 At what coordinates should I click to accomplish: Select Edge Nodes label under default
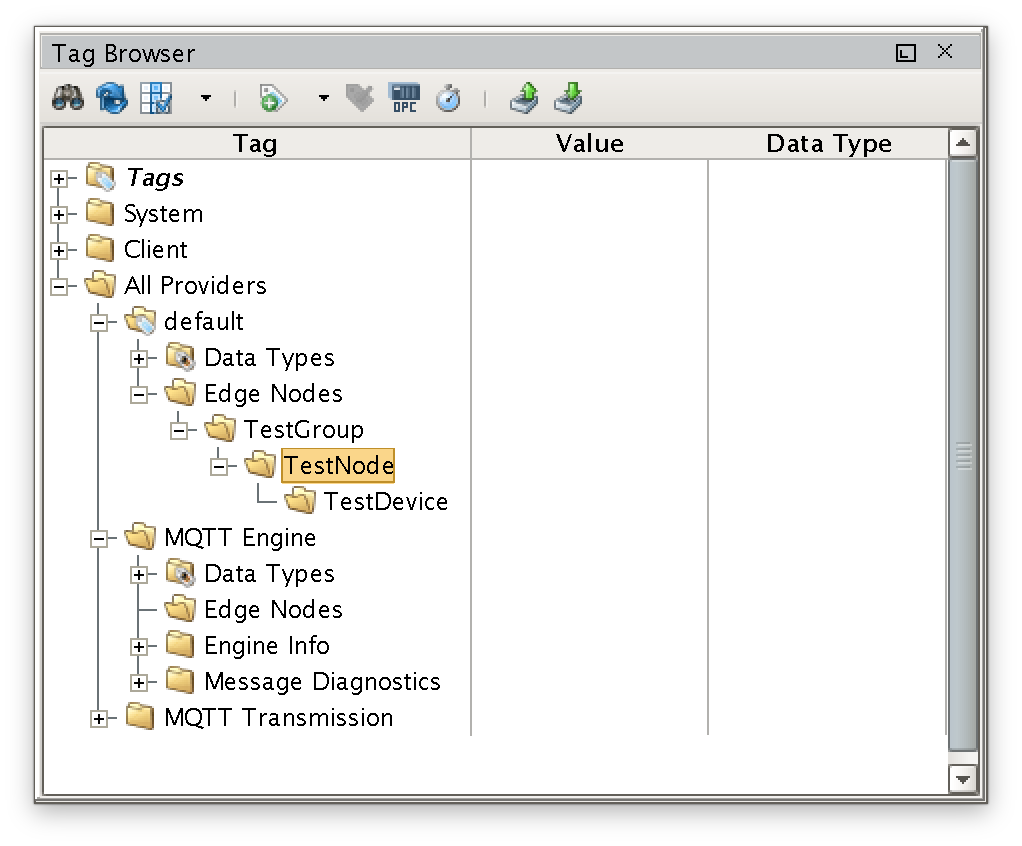tap(272, 394)
